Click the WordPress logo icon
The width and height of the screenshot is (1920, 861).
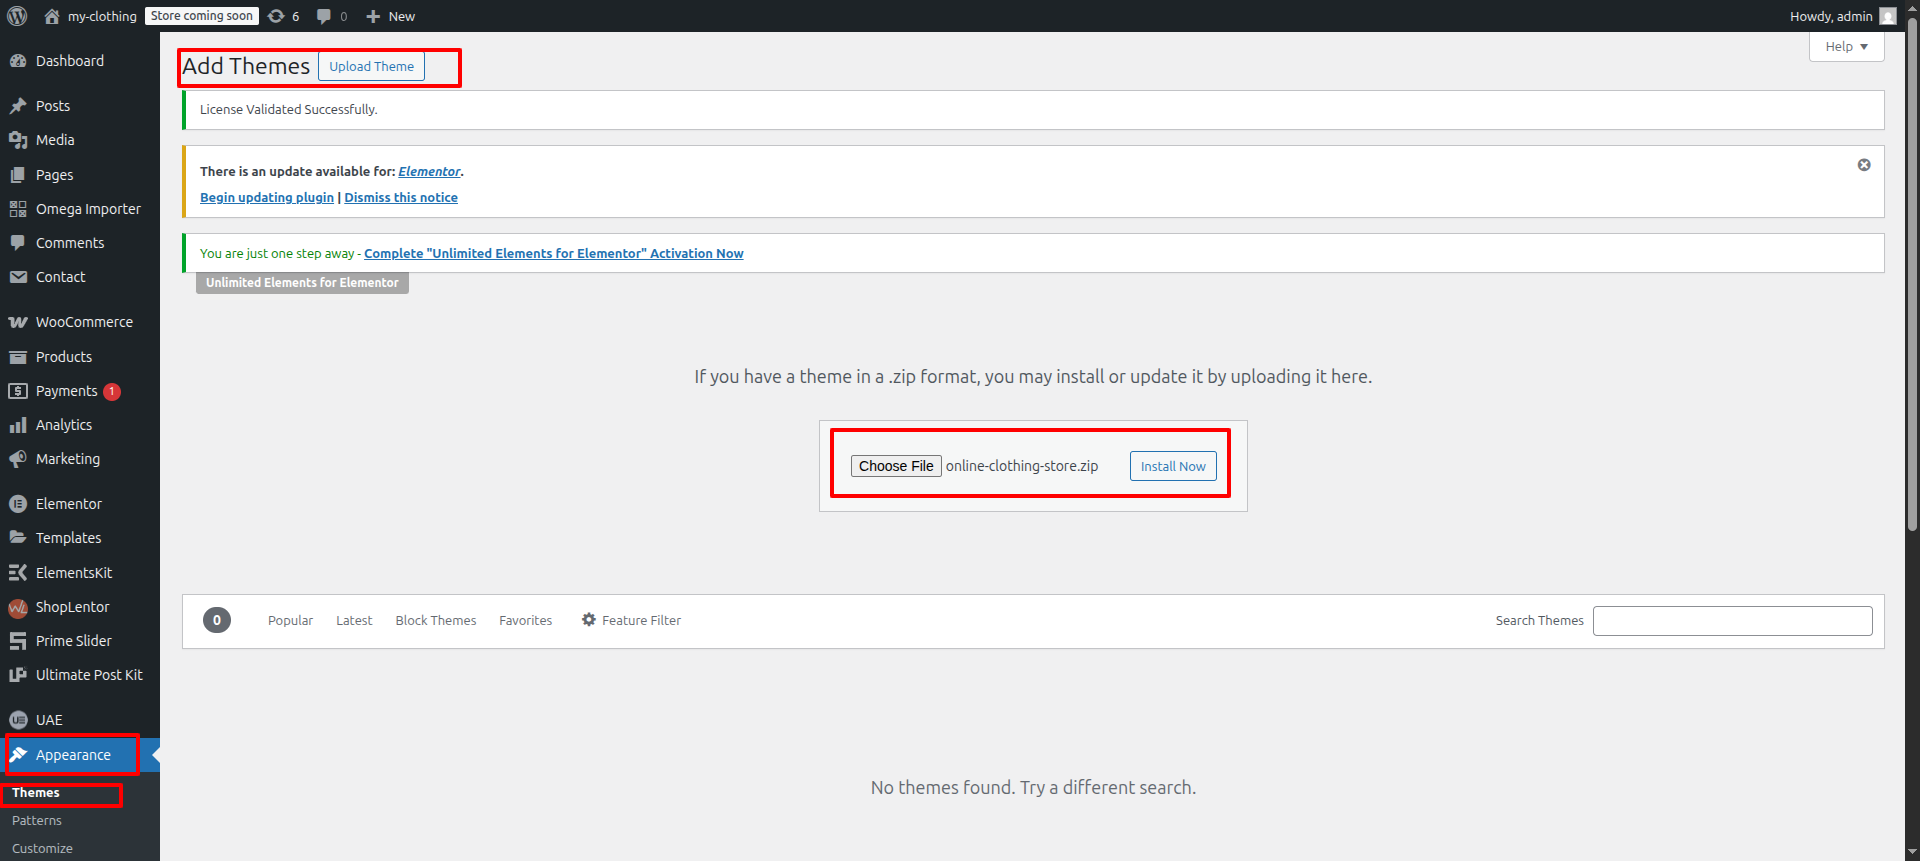17,16
